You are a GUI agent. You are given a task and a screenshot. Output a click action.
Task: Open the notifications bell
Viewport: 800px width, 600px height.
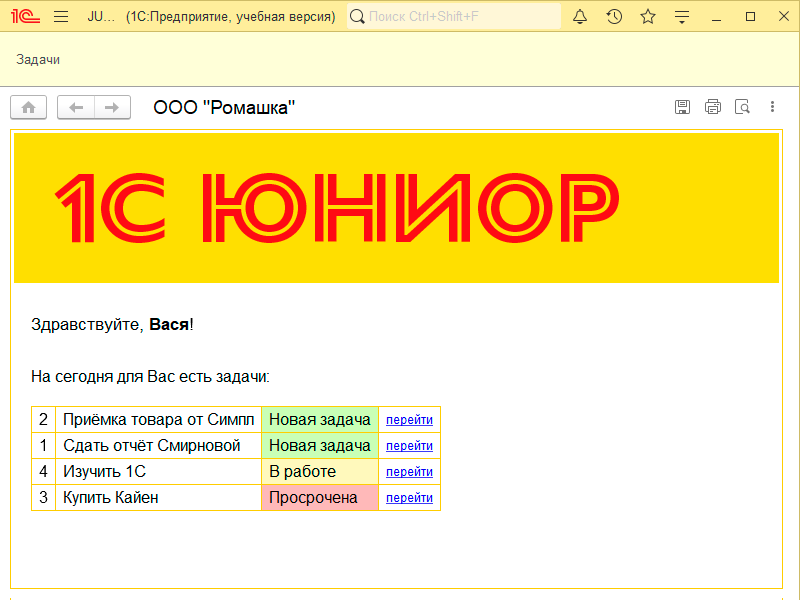(x=580, y=16)
